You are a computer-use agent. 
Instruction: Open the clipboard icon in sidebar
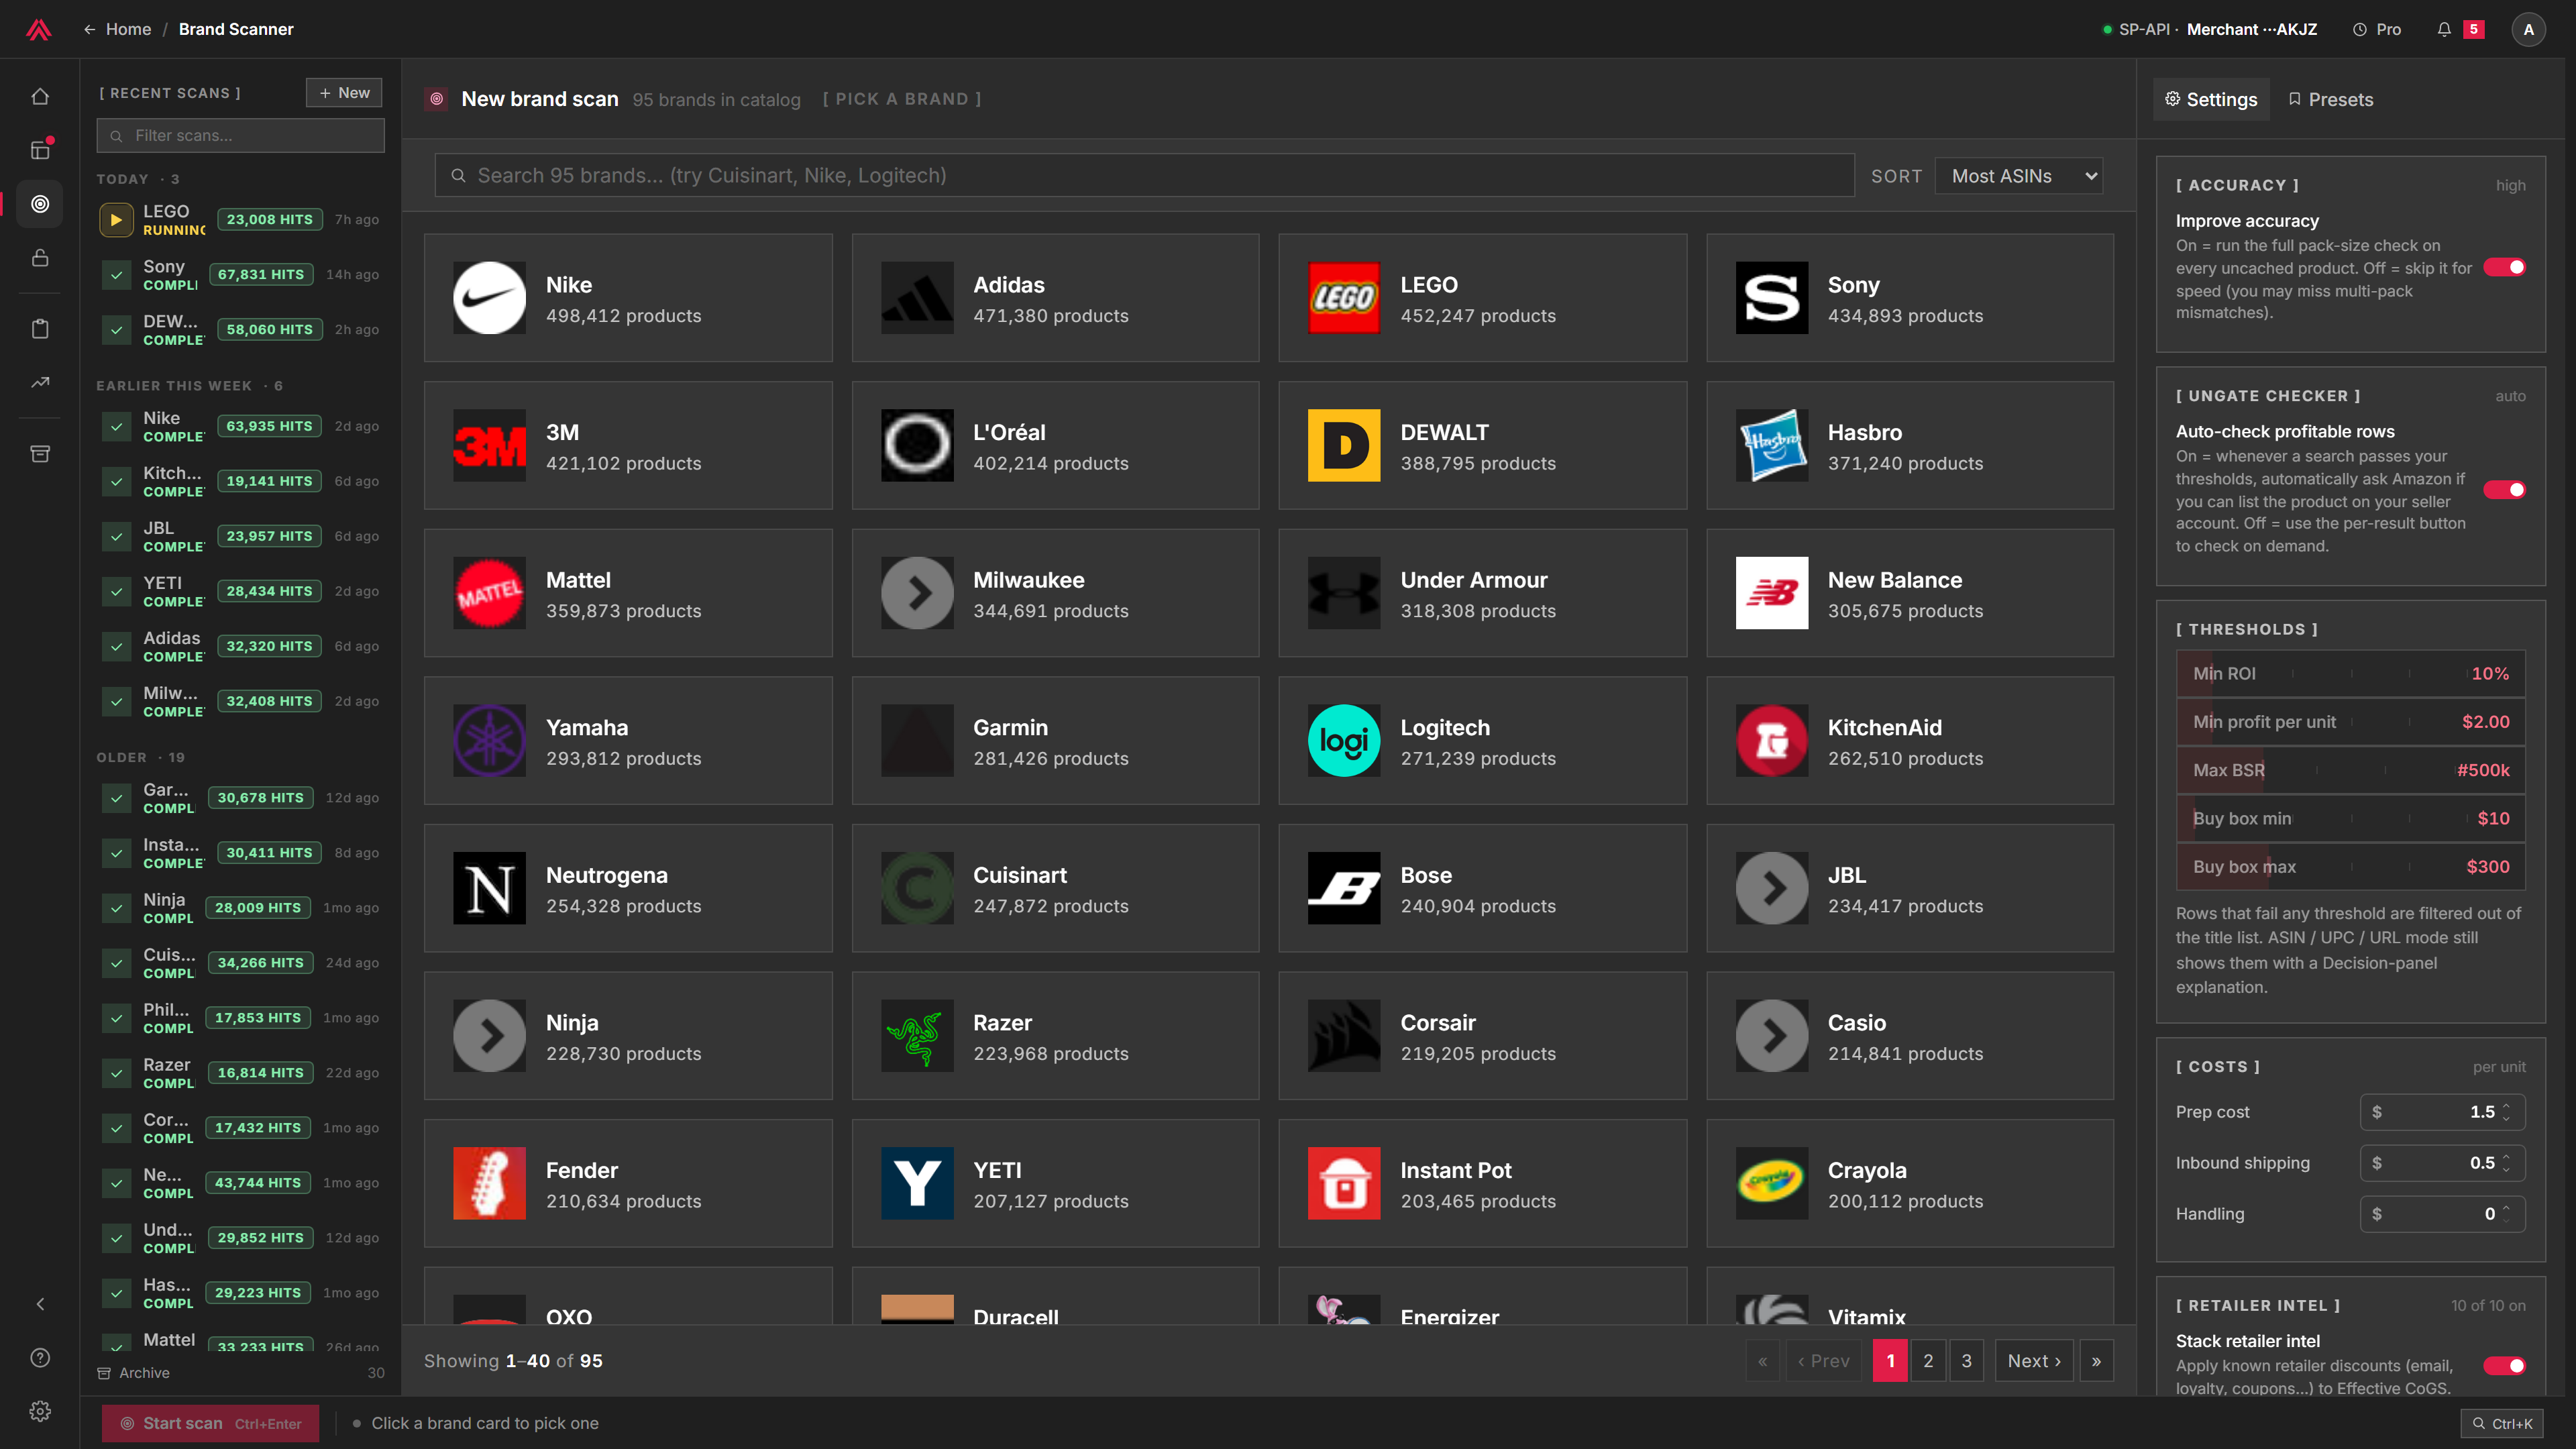[x=40, y=329]
